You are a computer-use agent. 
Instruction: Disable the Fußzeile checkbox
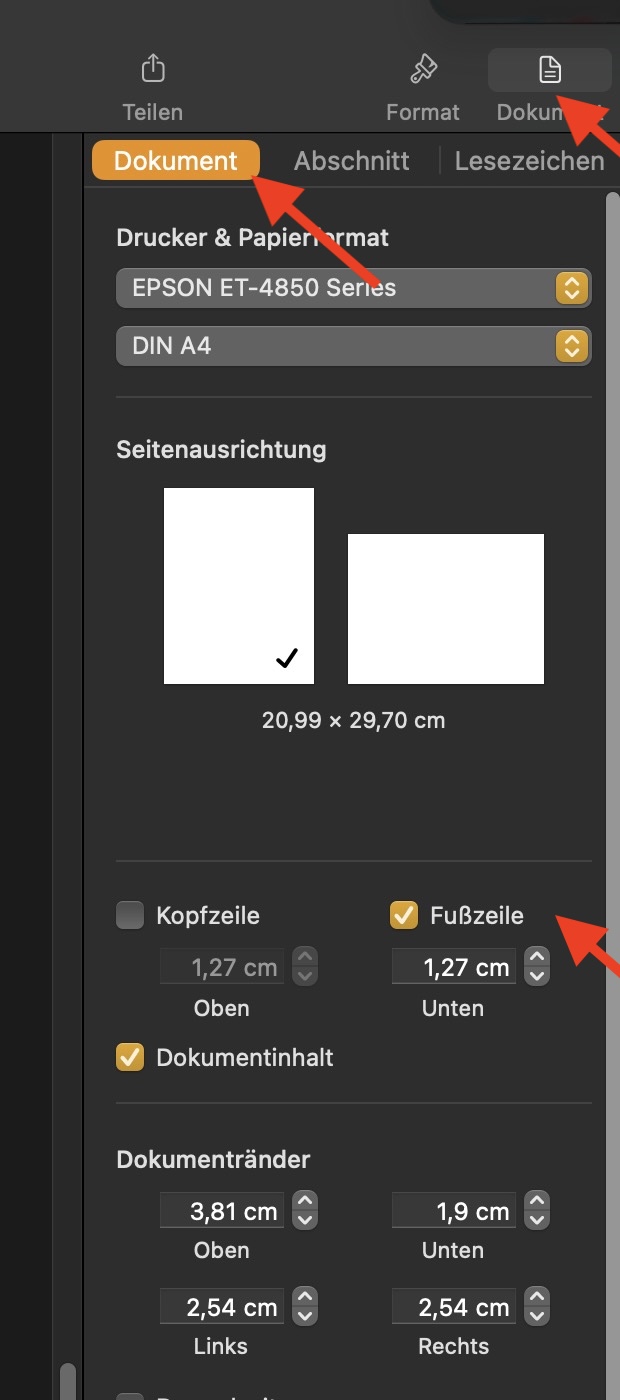click(x=404, y=915)
